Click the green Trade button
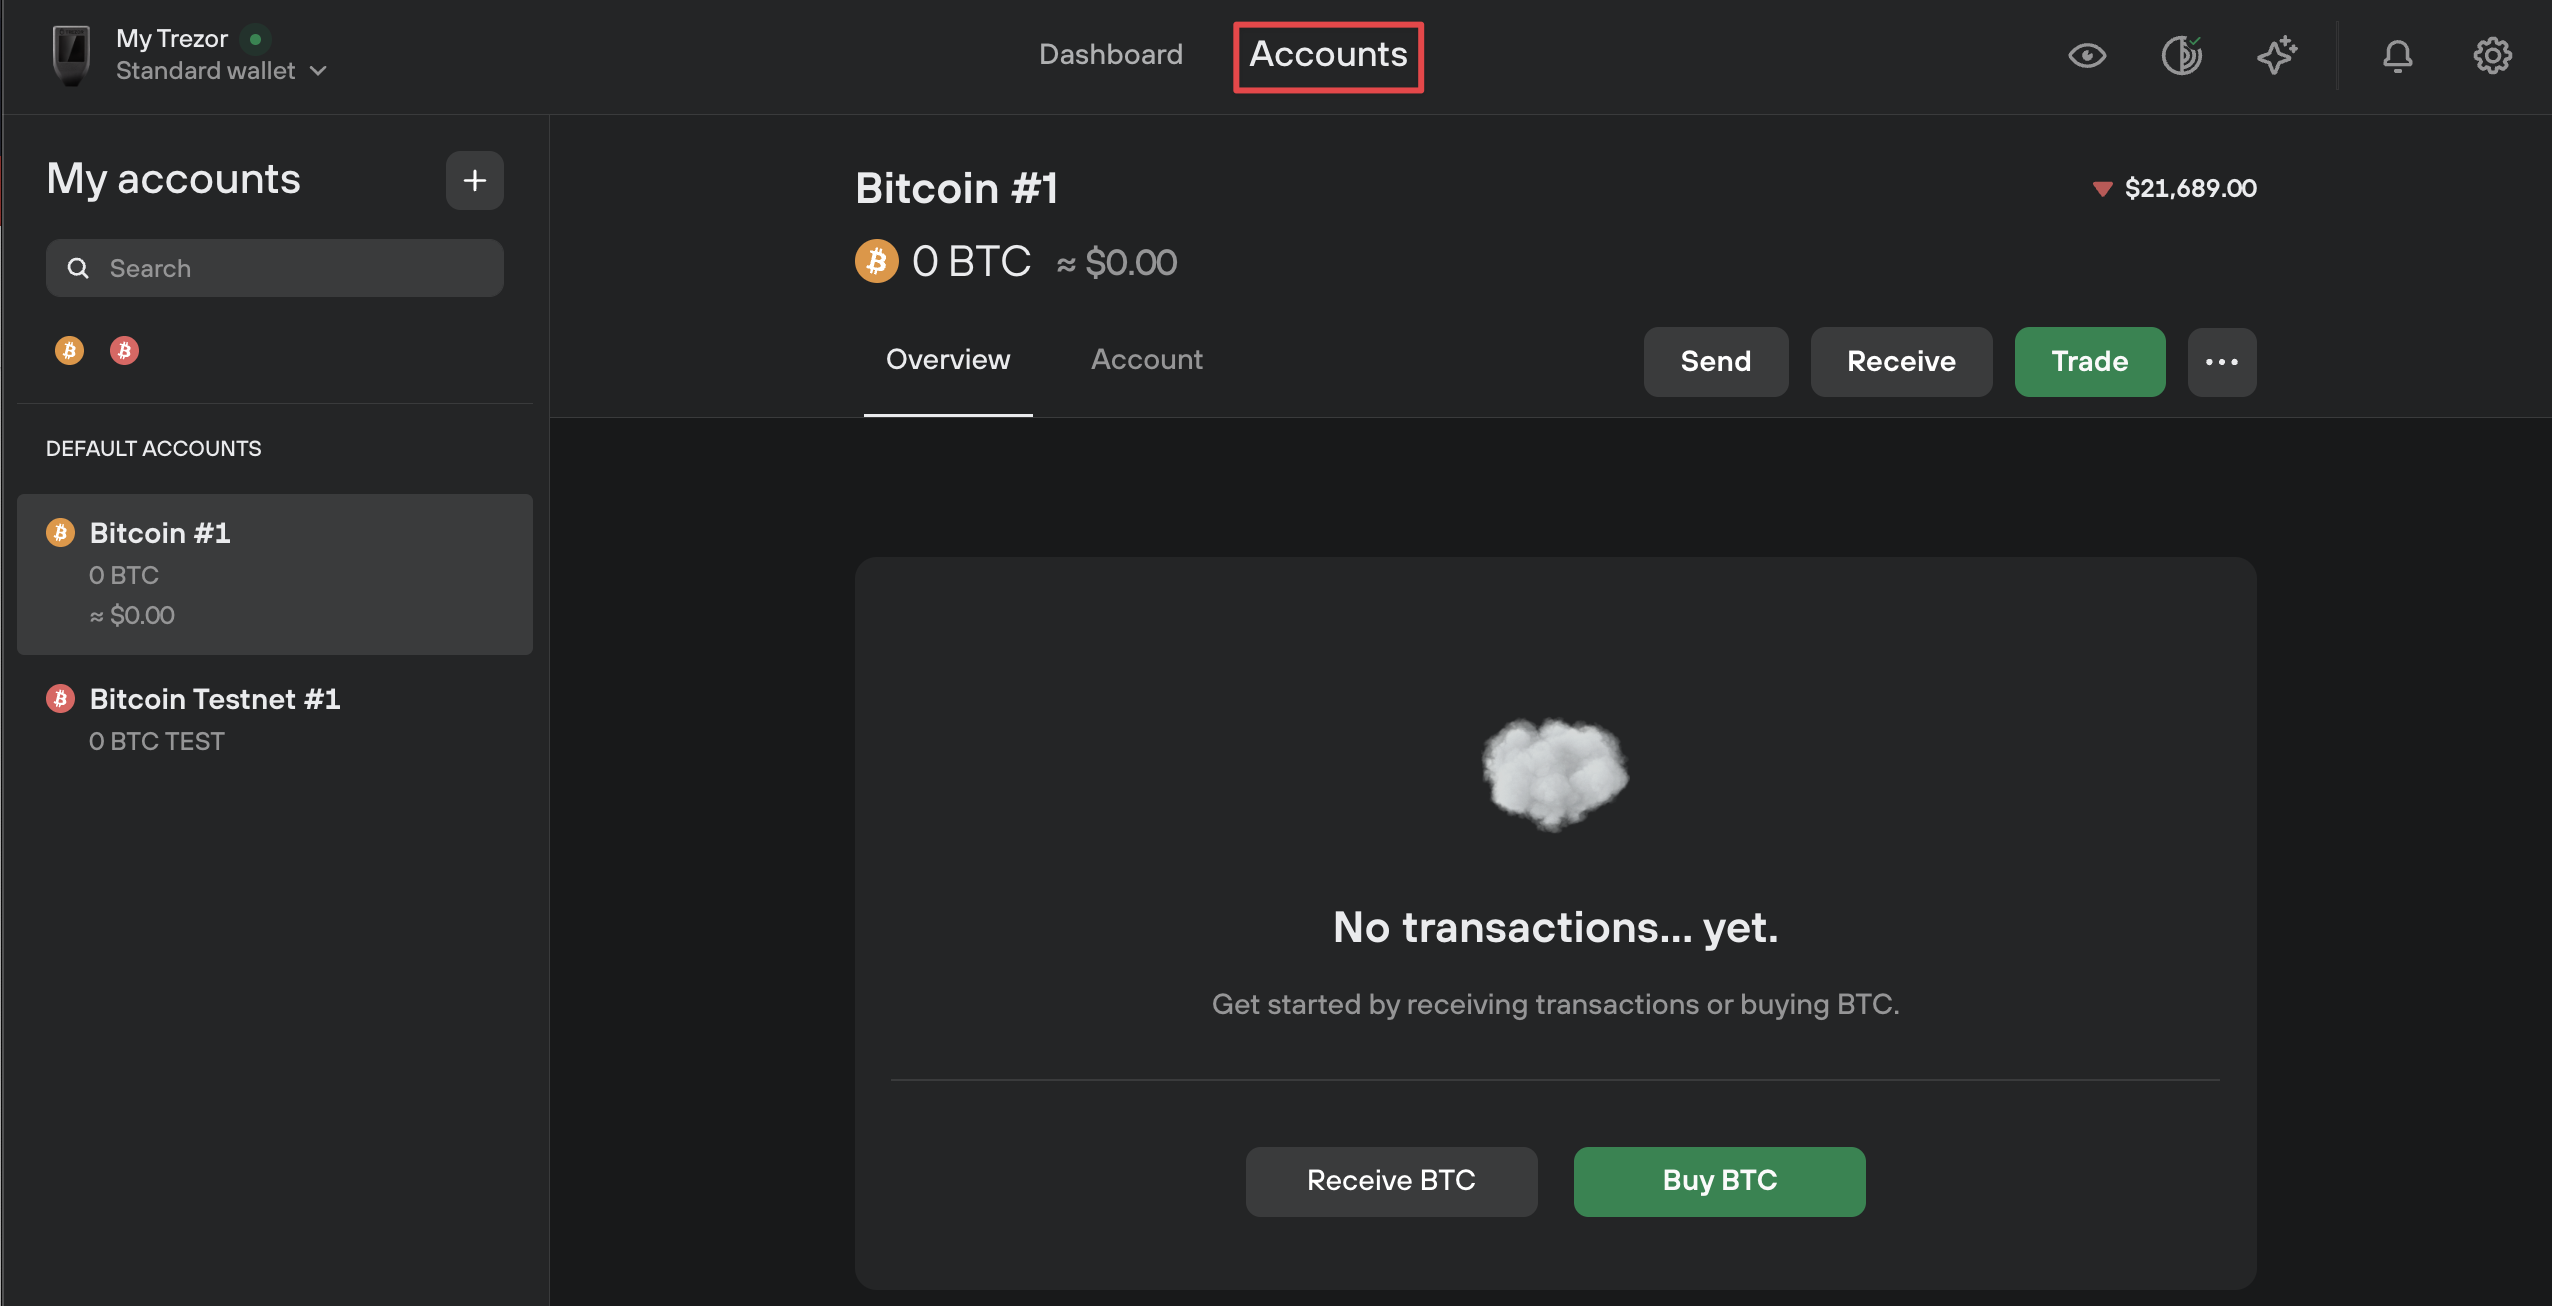The image size is (2552, 1306). (2090, 362)
